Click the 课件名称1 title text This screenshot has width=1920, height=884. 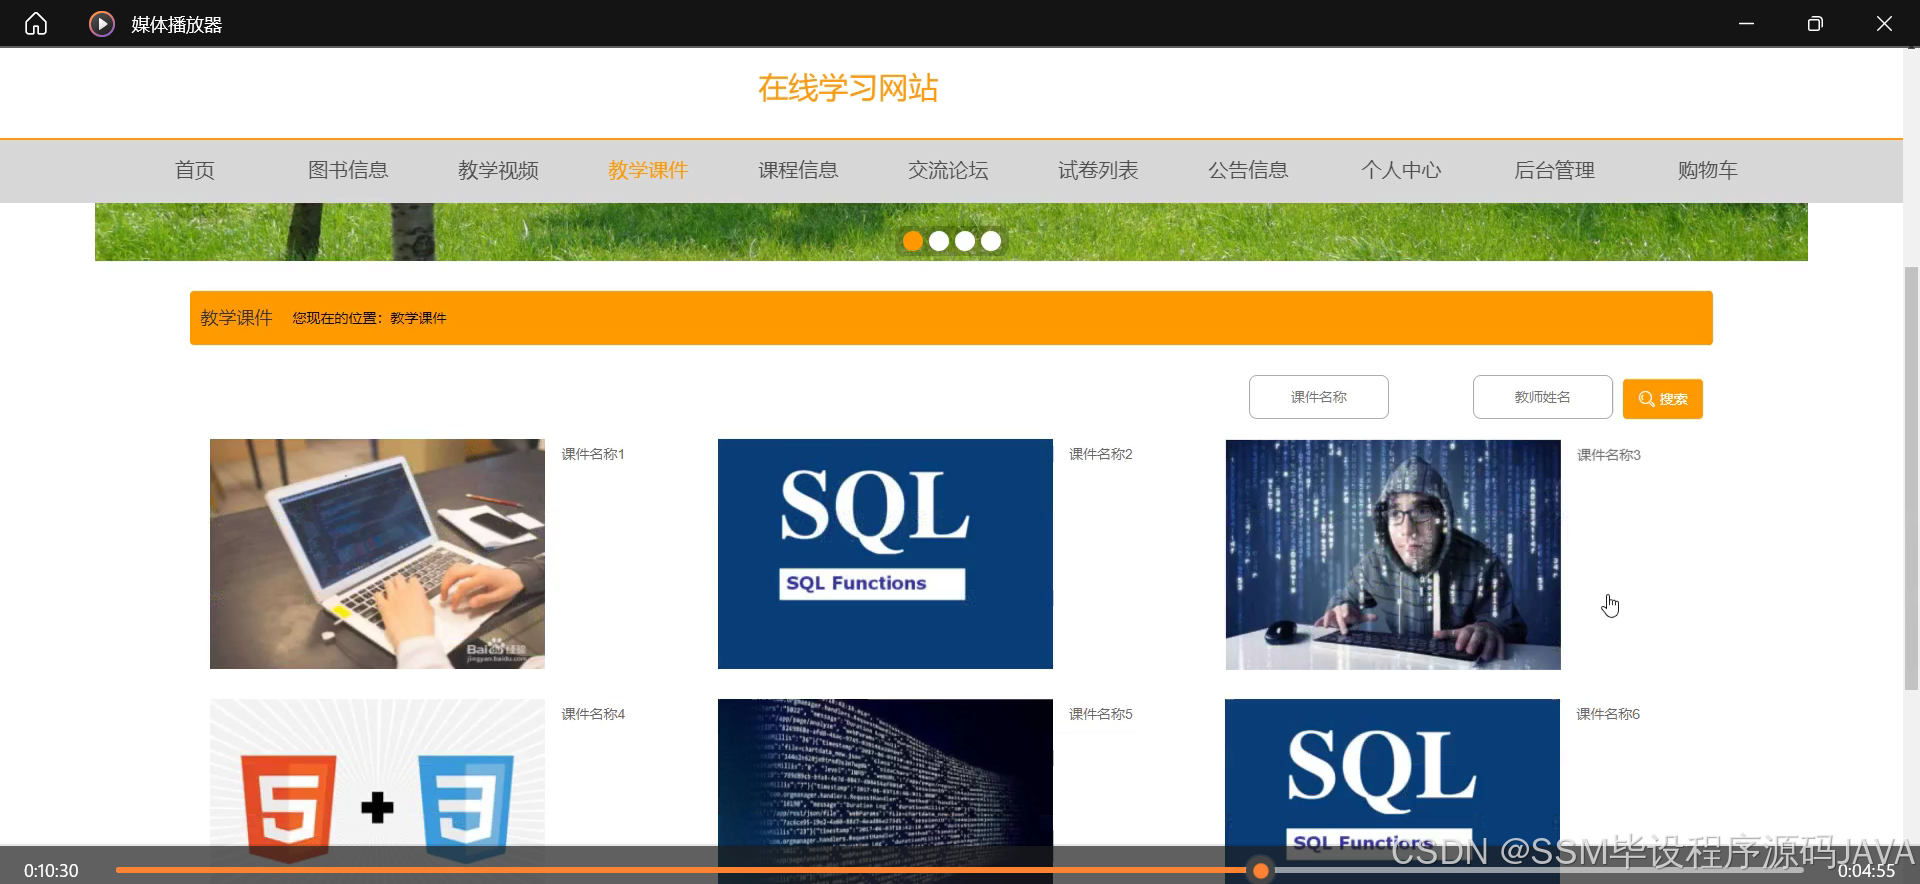tap(593, 454)
